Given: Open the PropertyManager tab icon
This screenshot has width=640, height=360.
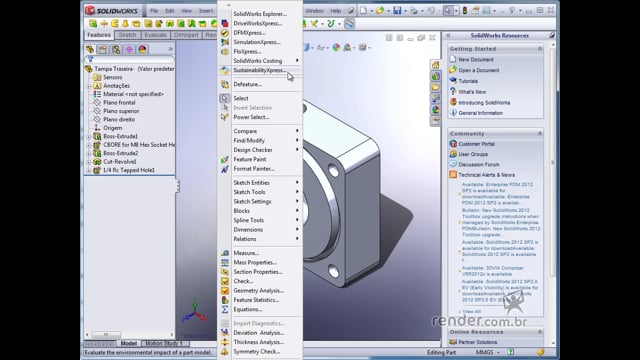Looking at the screenshot, I should tap(103, 49).
